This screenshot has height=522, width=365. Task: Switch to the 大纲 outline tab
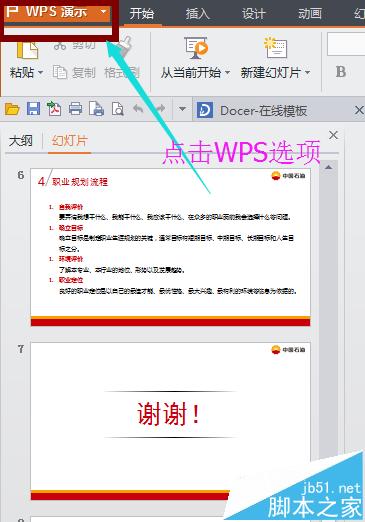[x=21, y=141]
